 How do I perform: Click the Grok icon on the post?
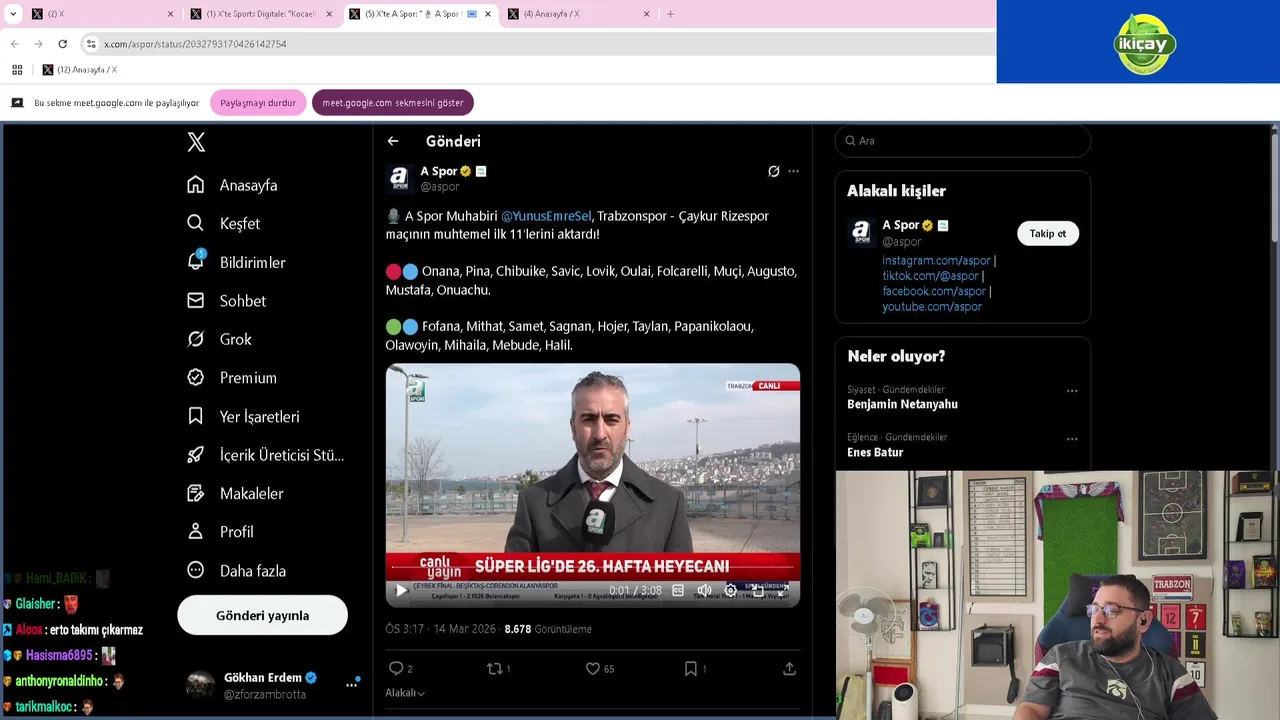point(773,171)
